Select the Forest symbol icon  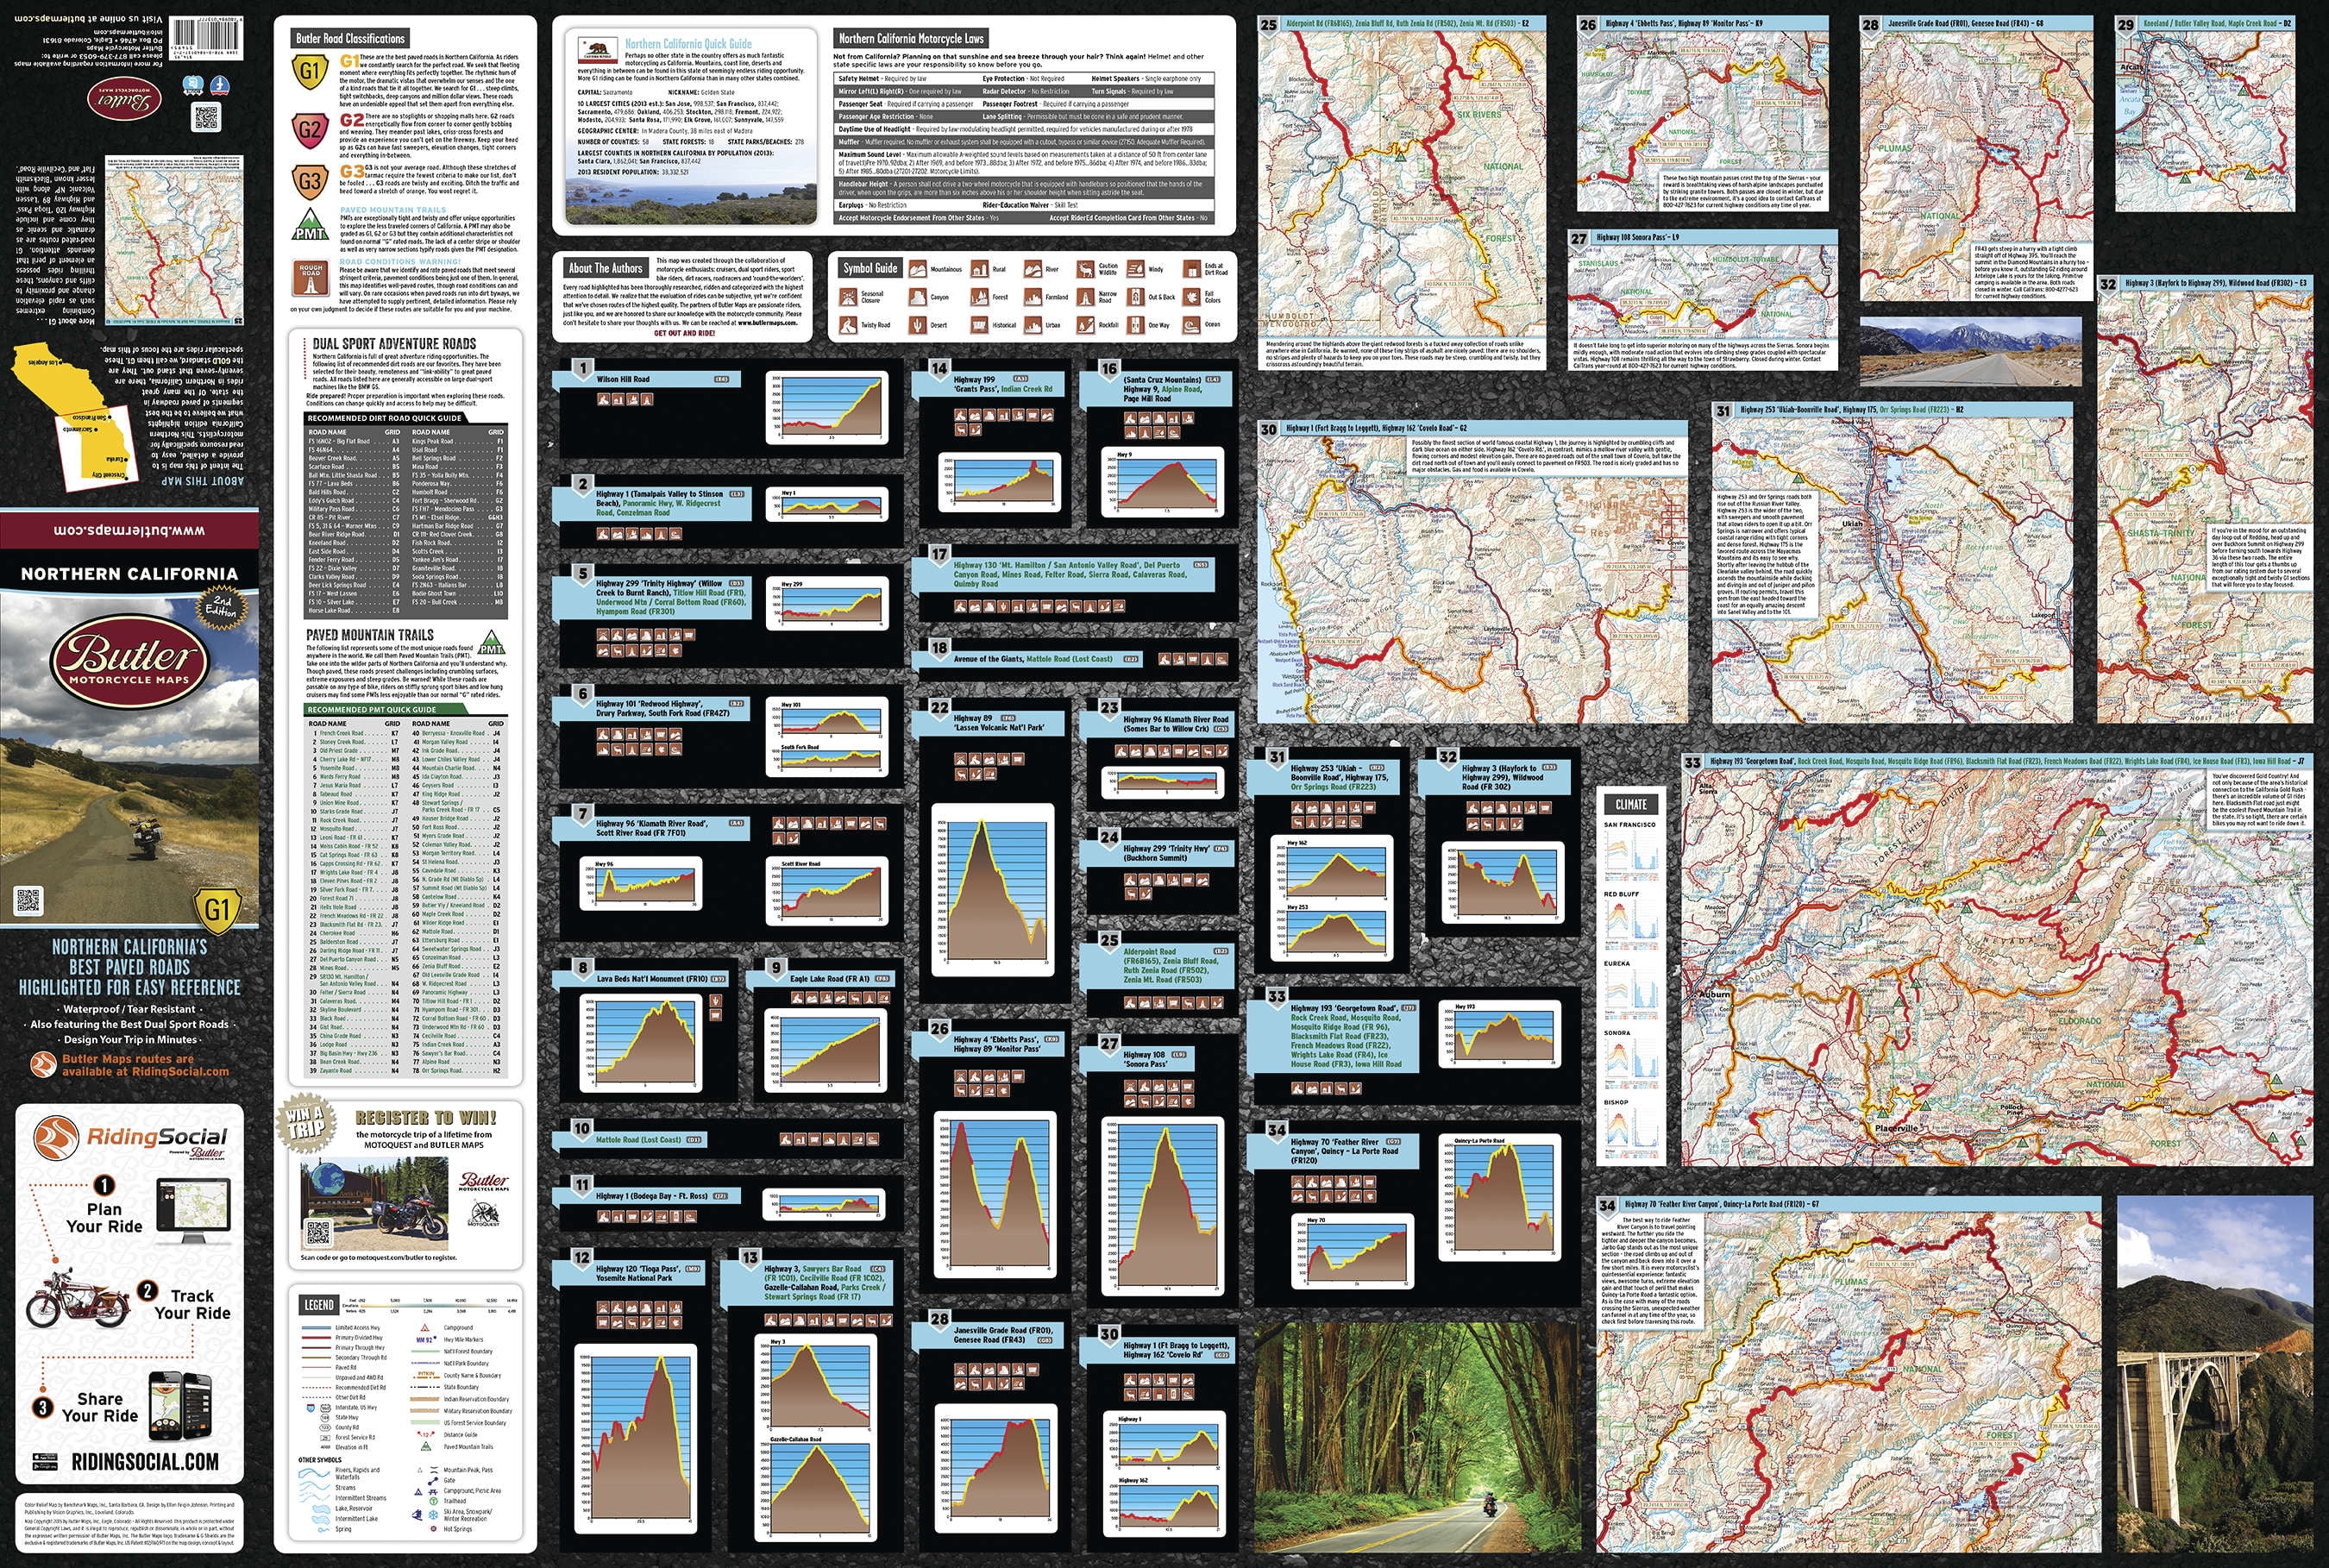980,297
